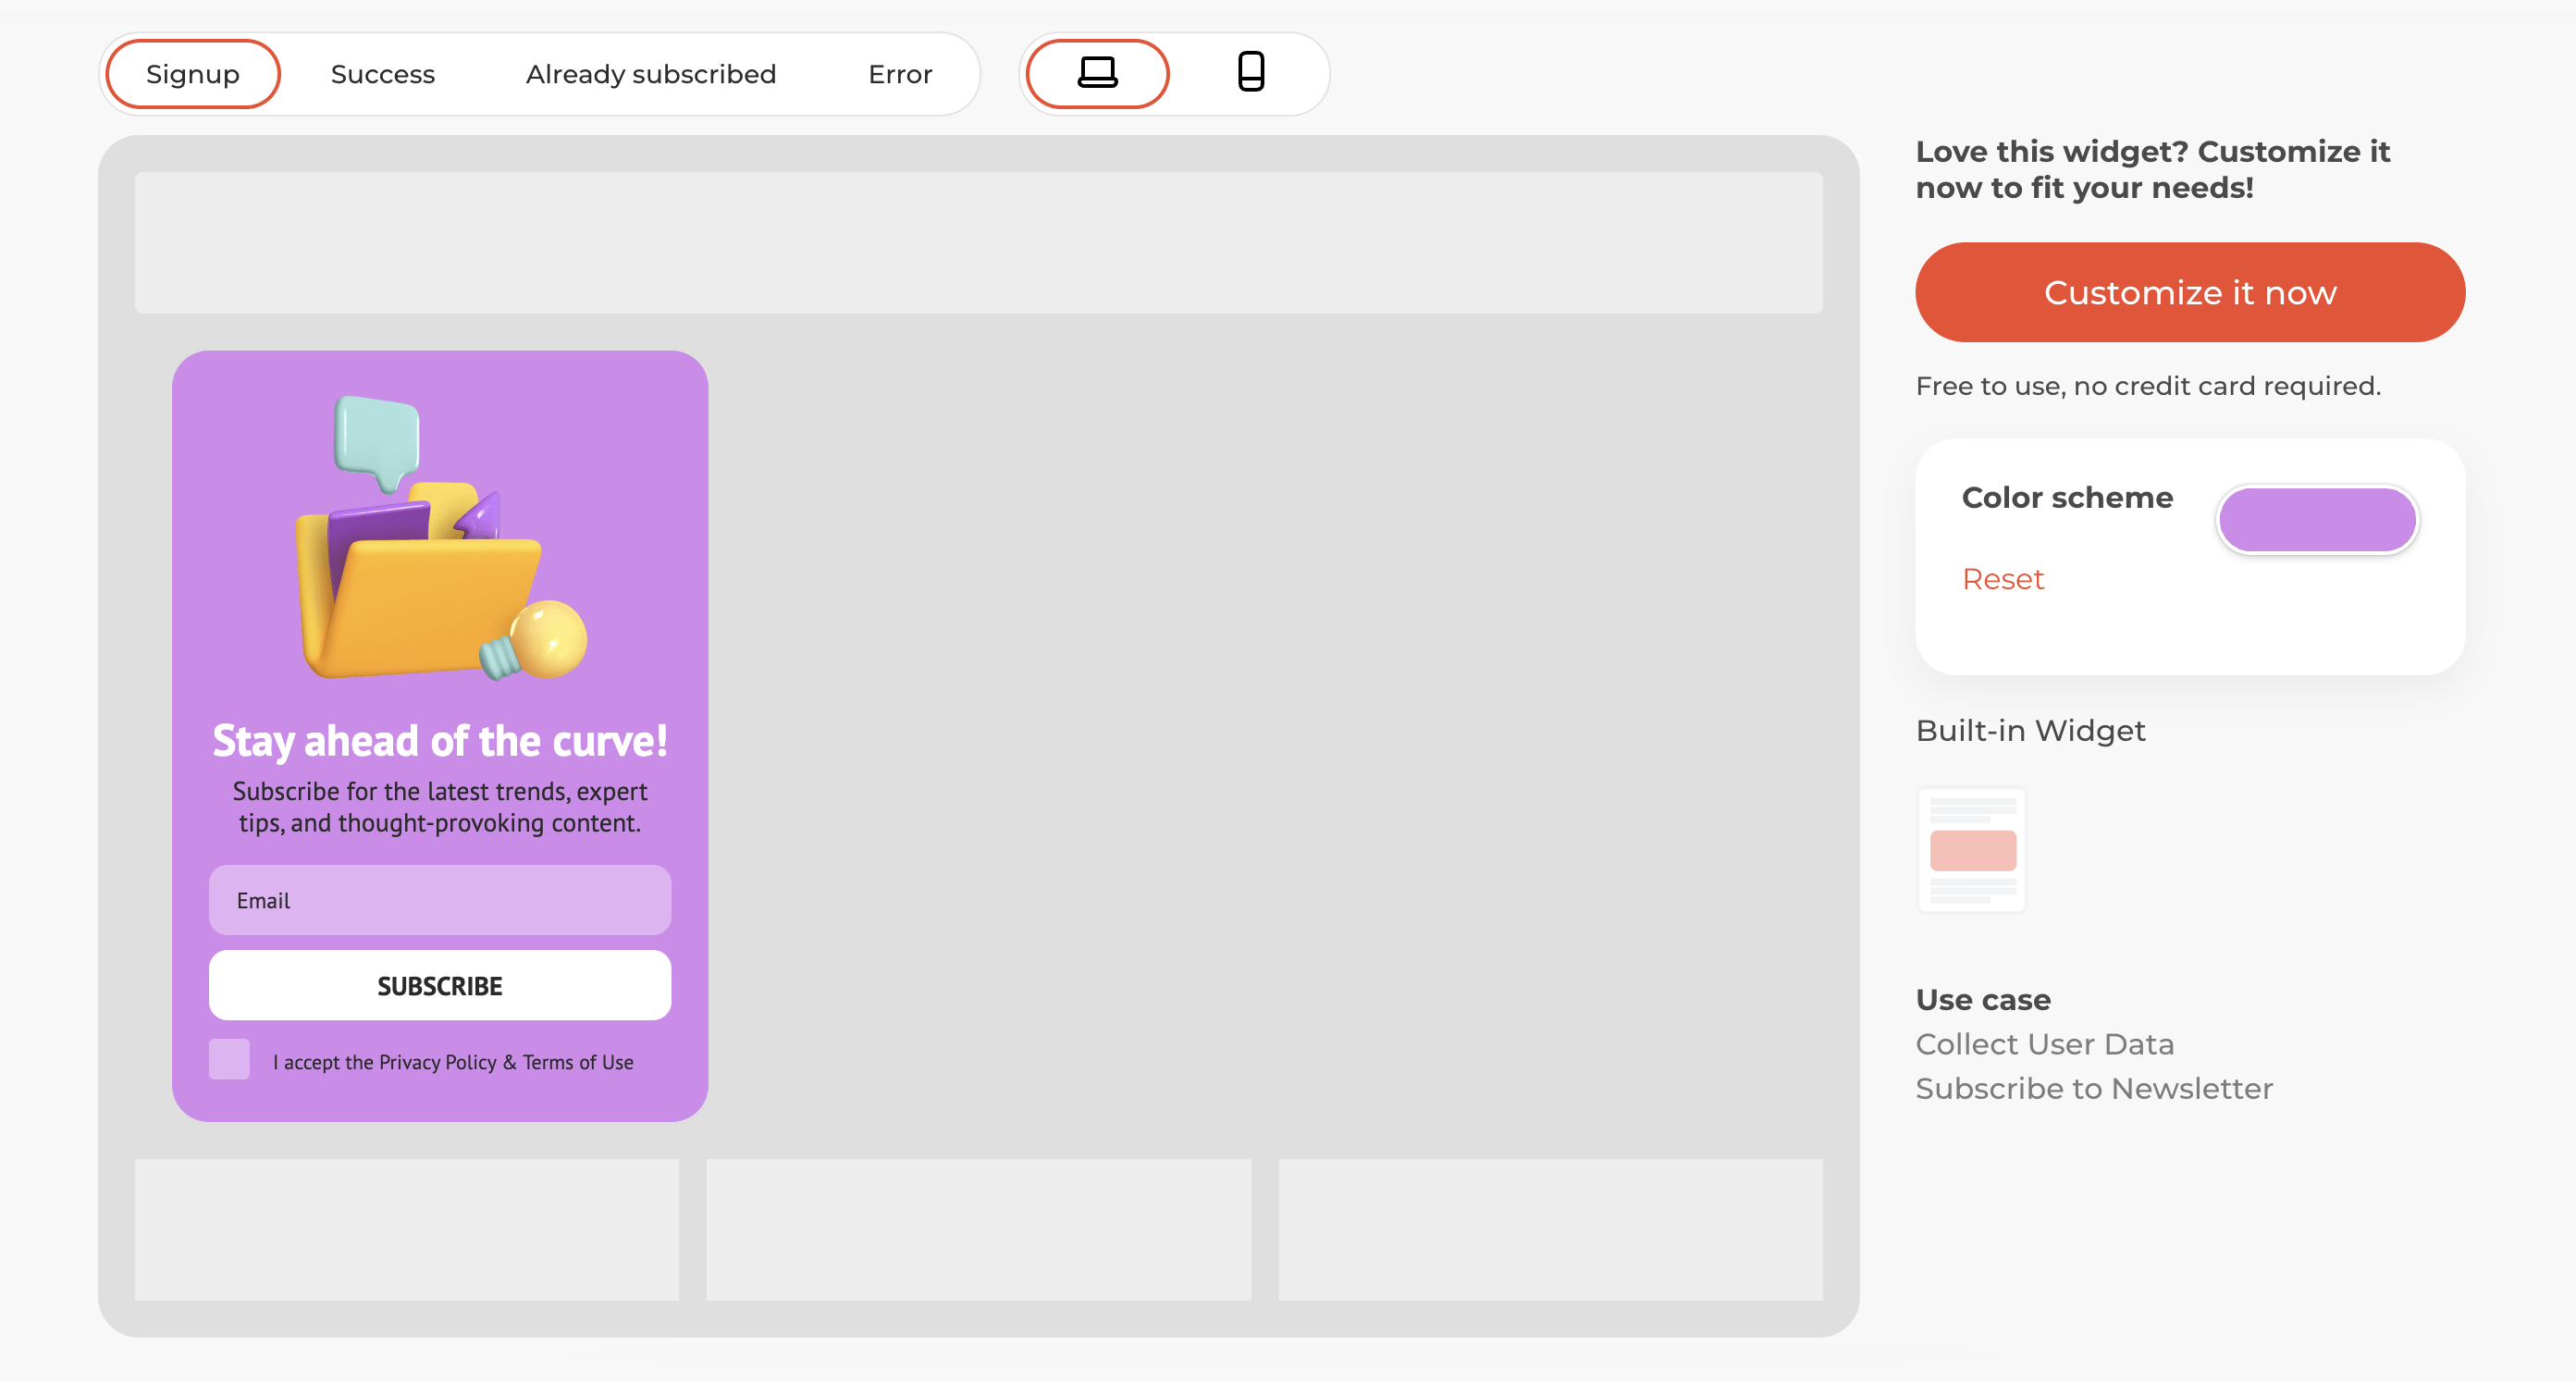Screen dimensions: 2576x1381
Task: Switch to desktop laptop preview
Action: [x=1097, y=73]
